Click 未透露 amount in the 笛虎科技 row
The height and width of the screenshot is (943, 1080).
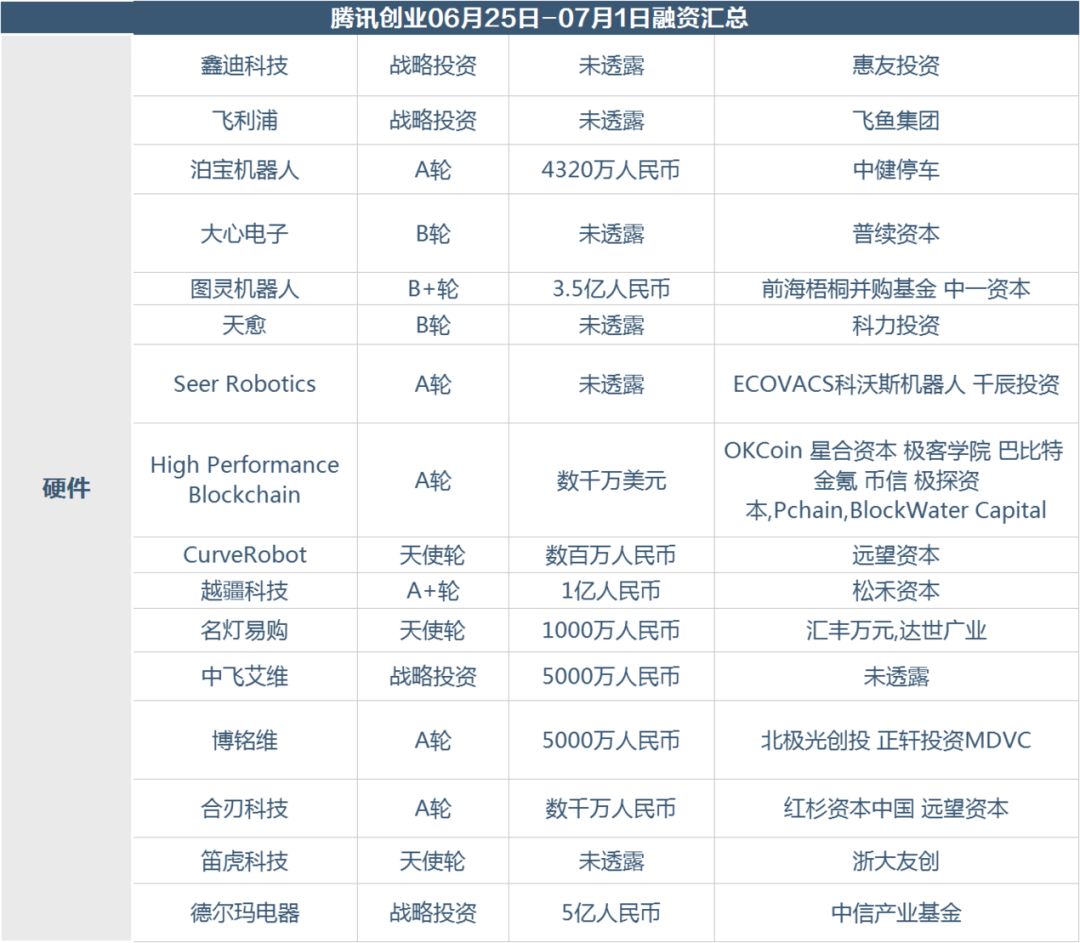click(x=611, y=862)
